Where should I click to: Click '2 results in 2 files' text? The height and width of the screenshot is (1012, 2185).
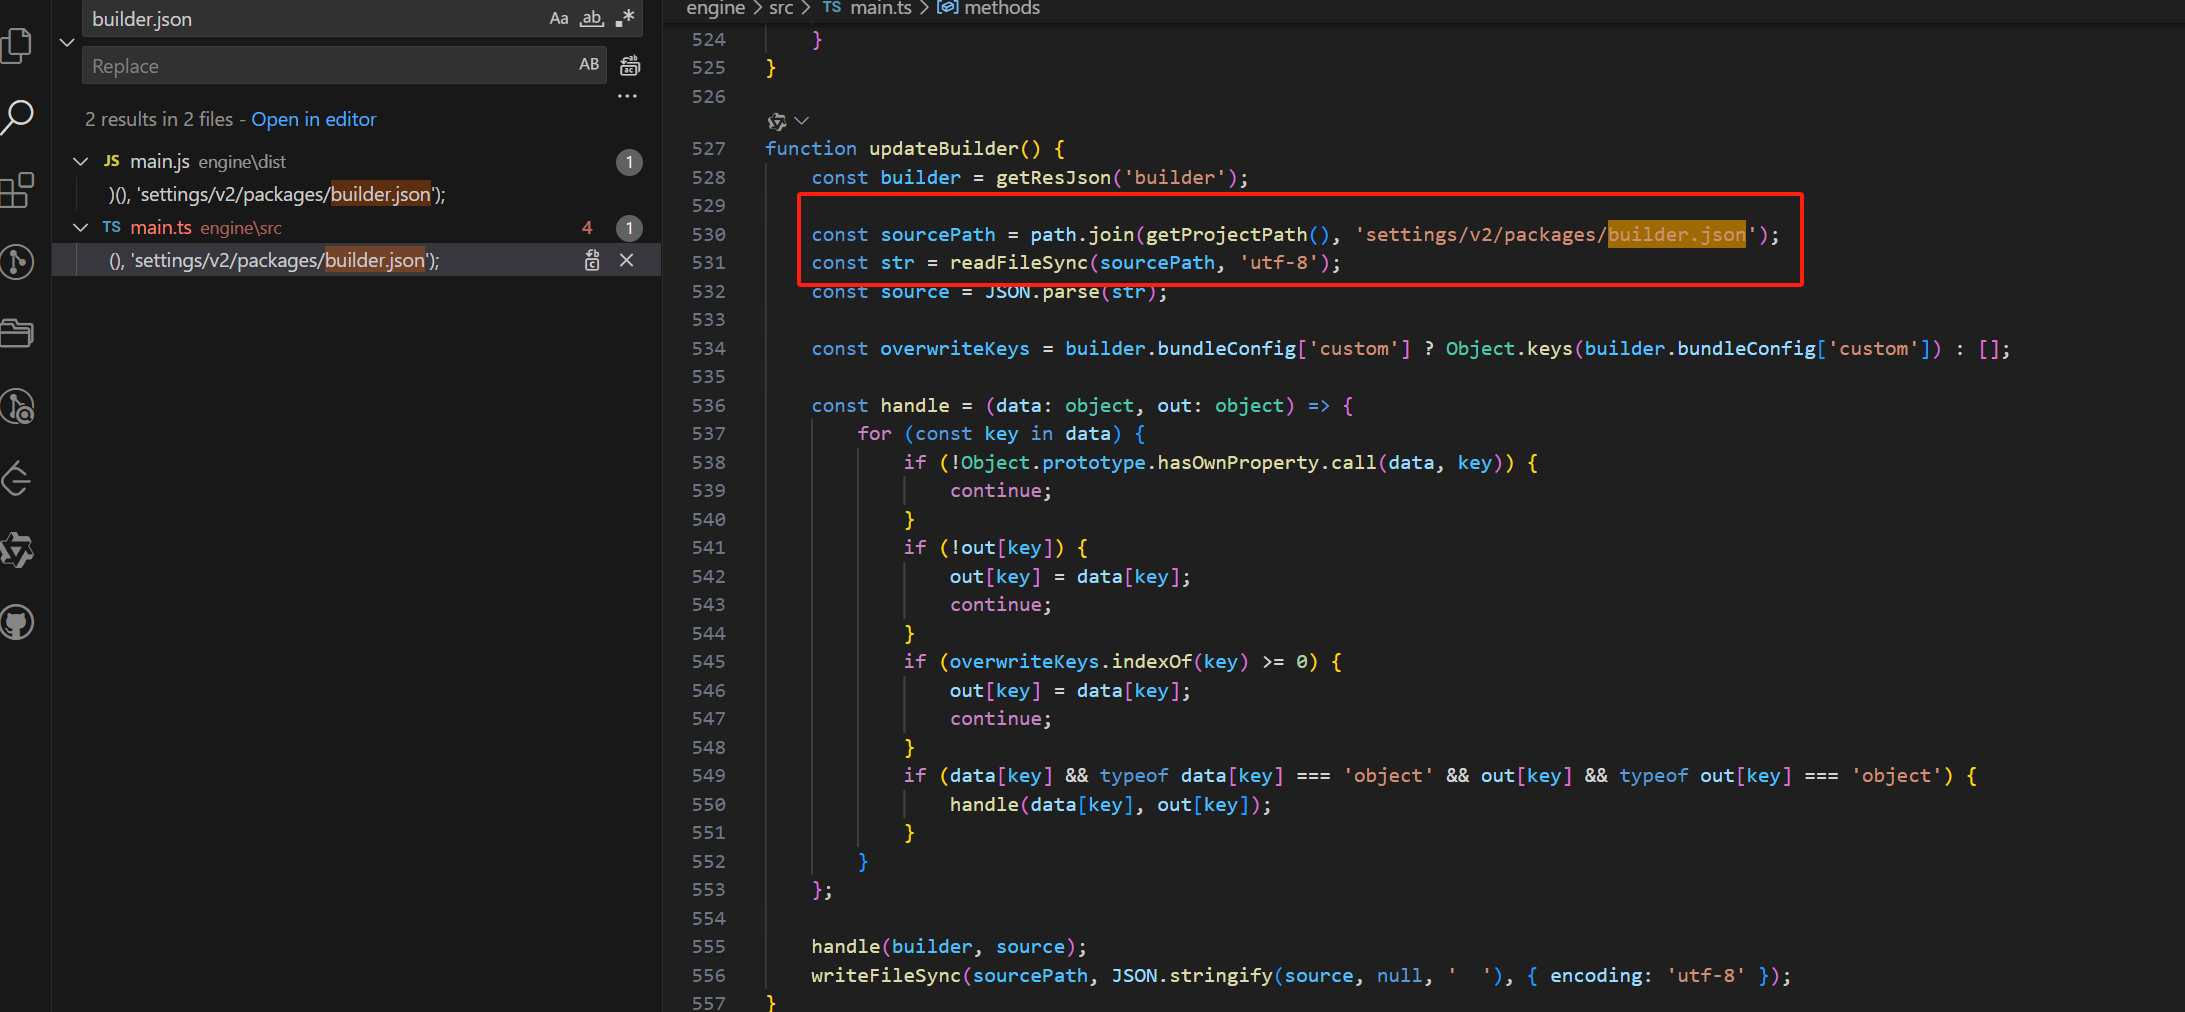click(159, 119)
